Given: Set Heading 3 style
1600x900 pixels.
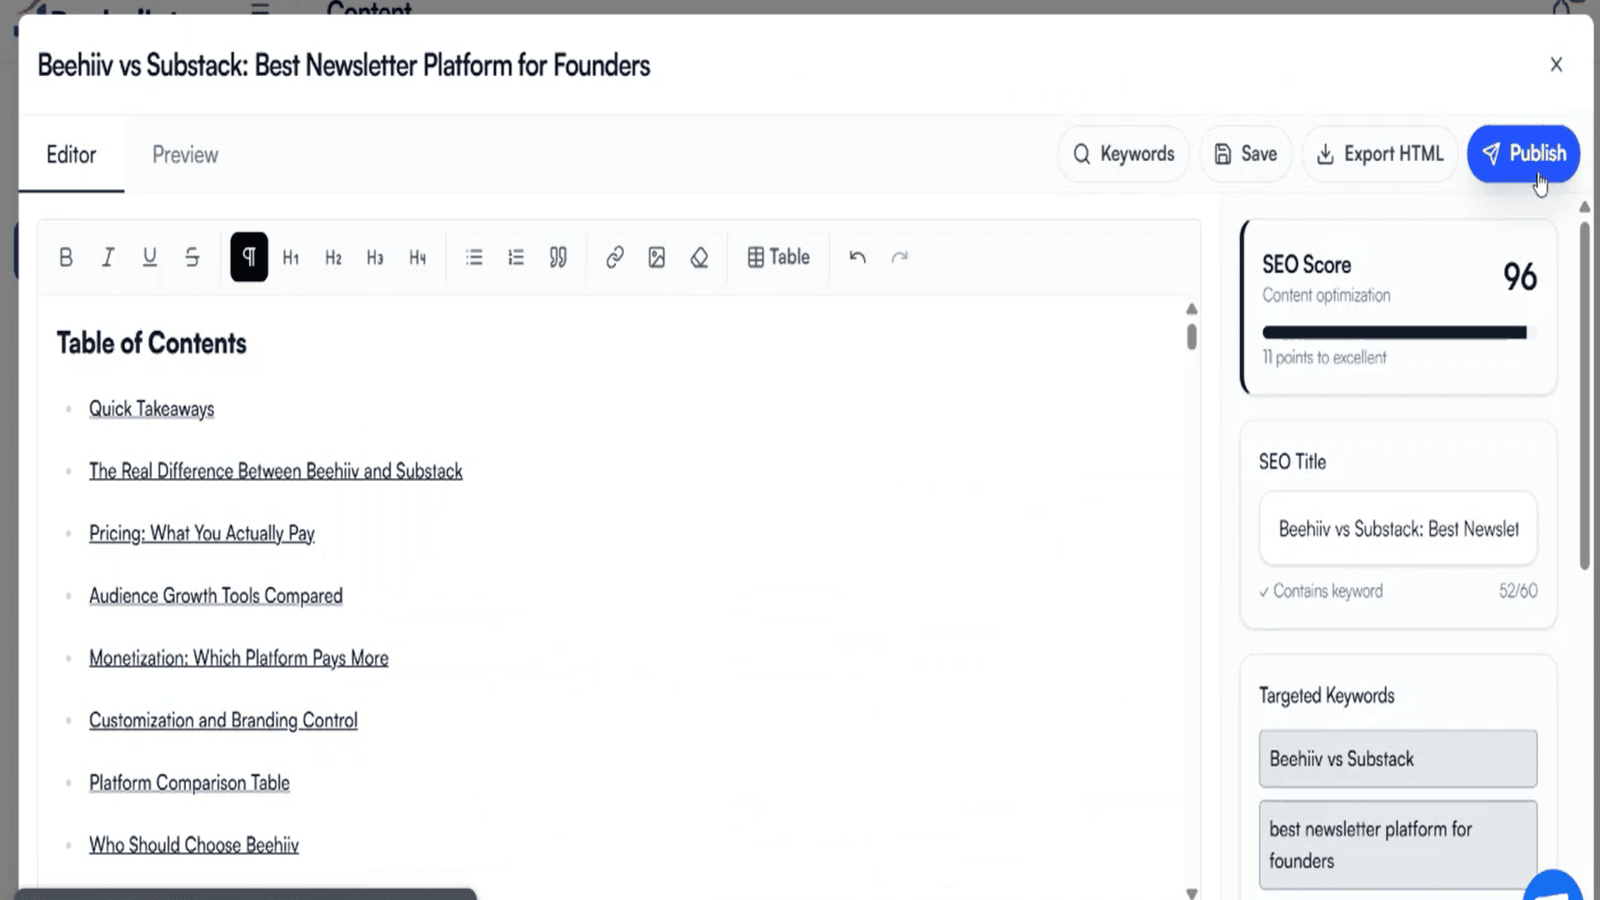Looking at the screenshot, I should tap(375, 257).
